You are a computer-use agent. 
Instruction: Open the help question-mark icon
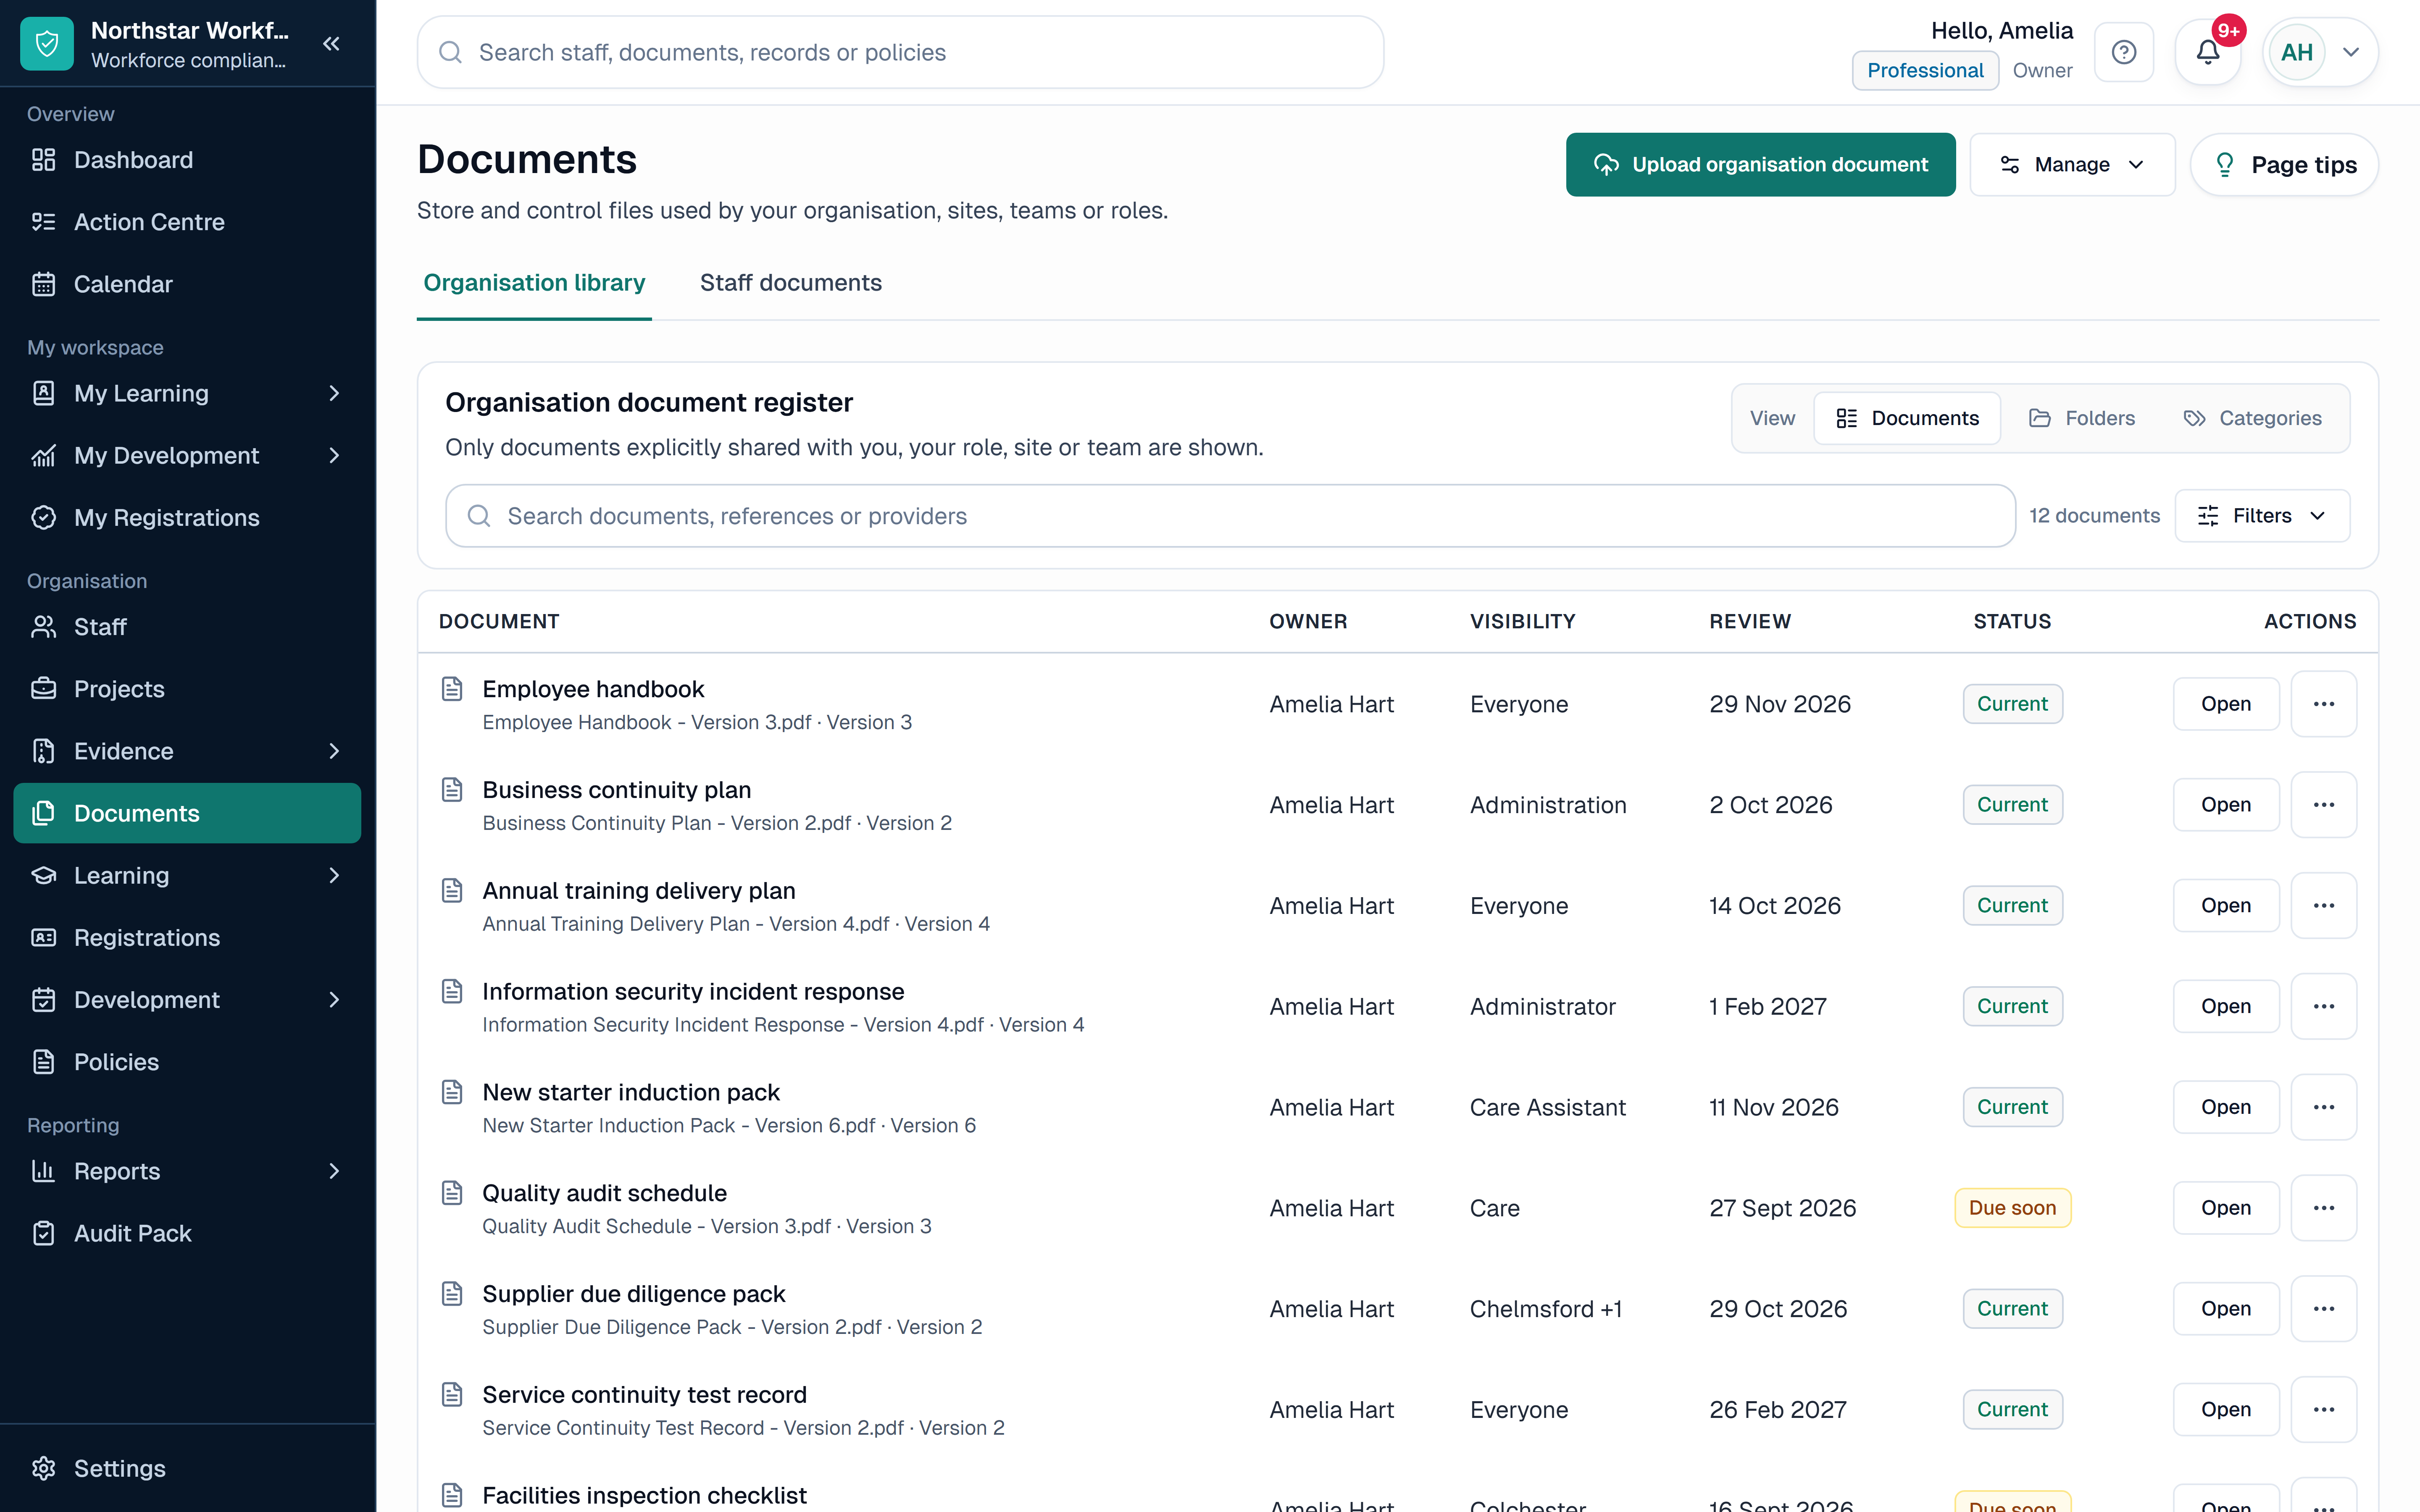[x=2124, y=52]
